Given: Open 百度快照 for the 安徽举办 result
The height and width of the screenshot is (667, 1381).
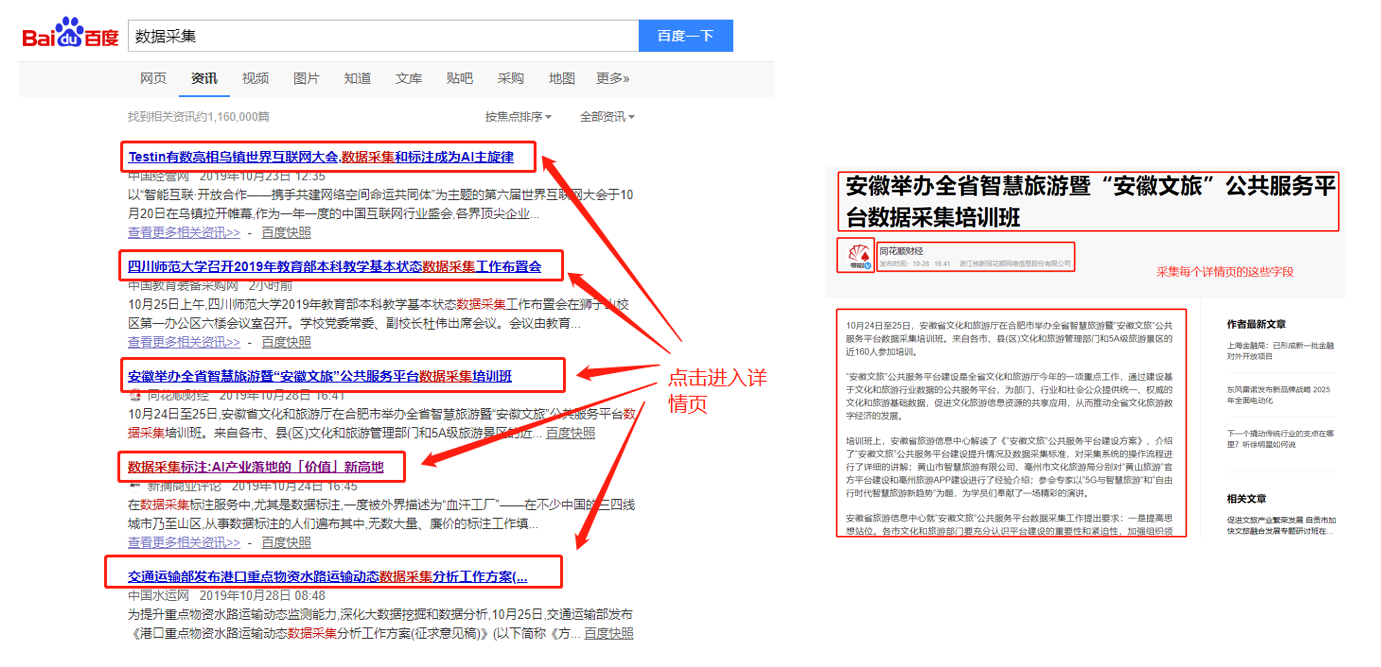Looking at the screenshot, I should pos(570,433).
